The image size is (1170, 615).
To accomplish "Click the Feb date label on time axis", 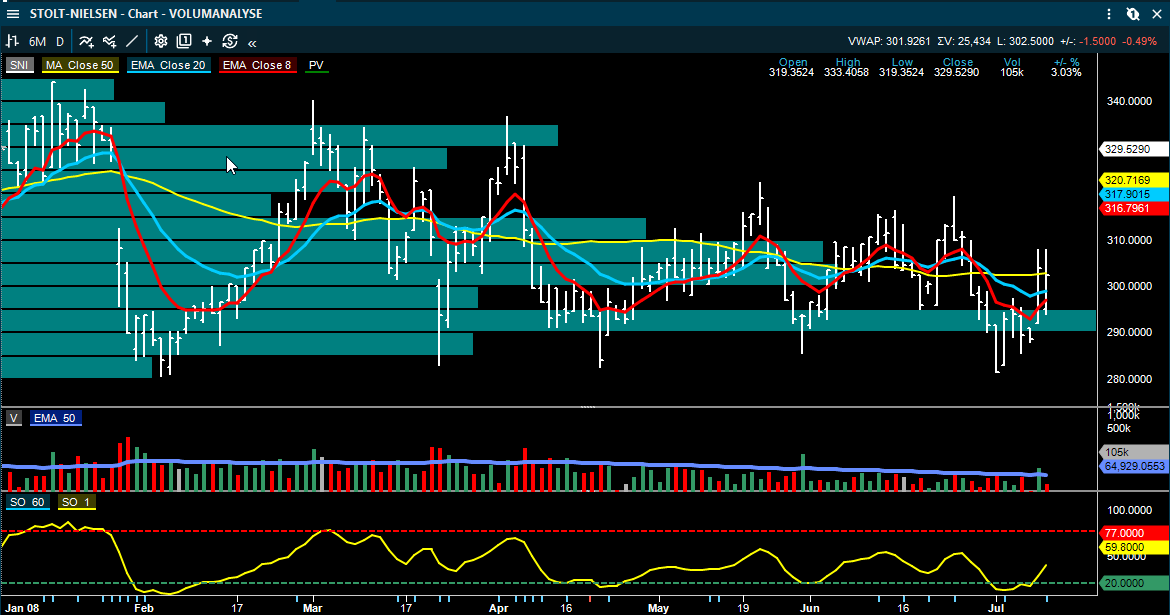I will [143, 608].
